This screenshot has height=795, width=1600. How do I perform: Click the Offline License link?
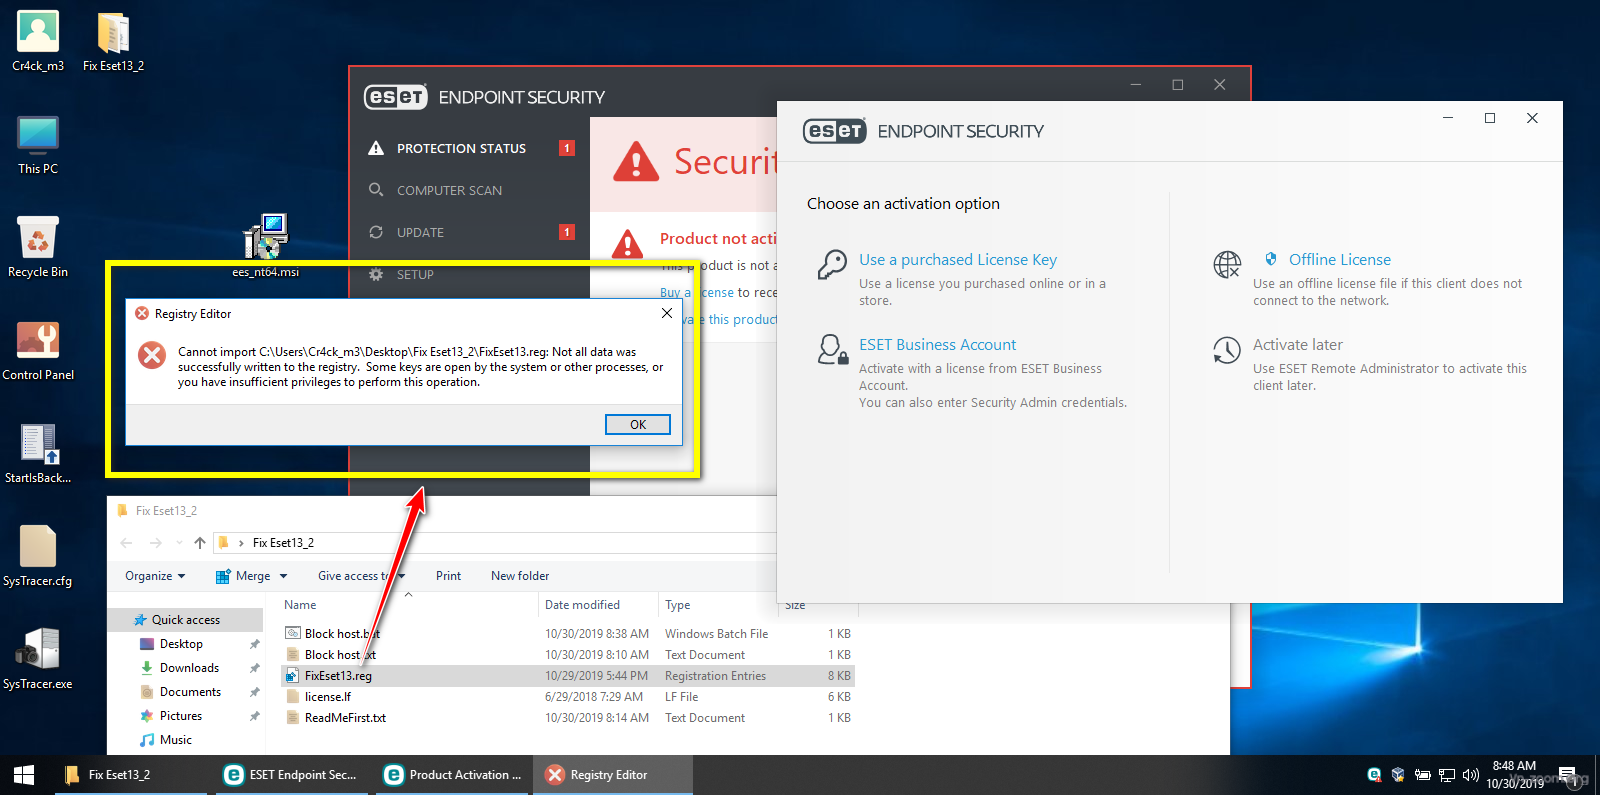[1339, 260]
